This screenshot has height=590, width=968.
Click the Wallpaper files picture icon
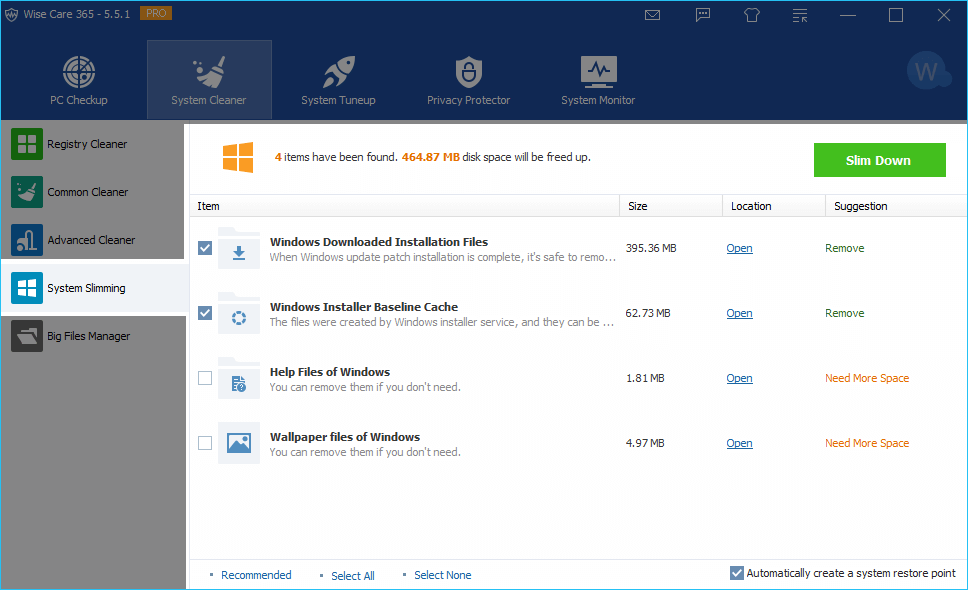(239, 443)
